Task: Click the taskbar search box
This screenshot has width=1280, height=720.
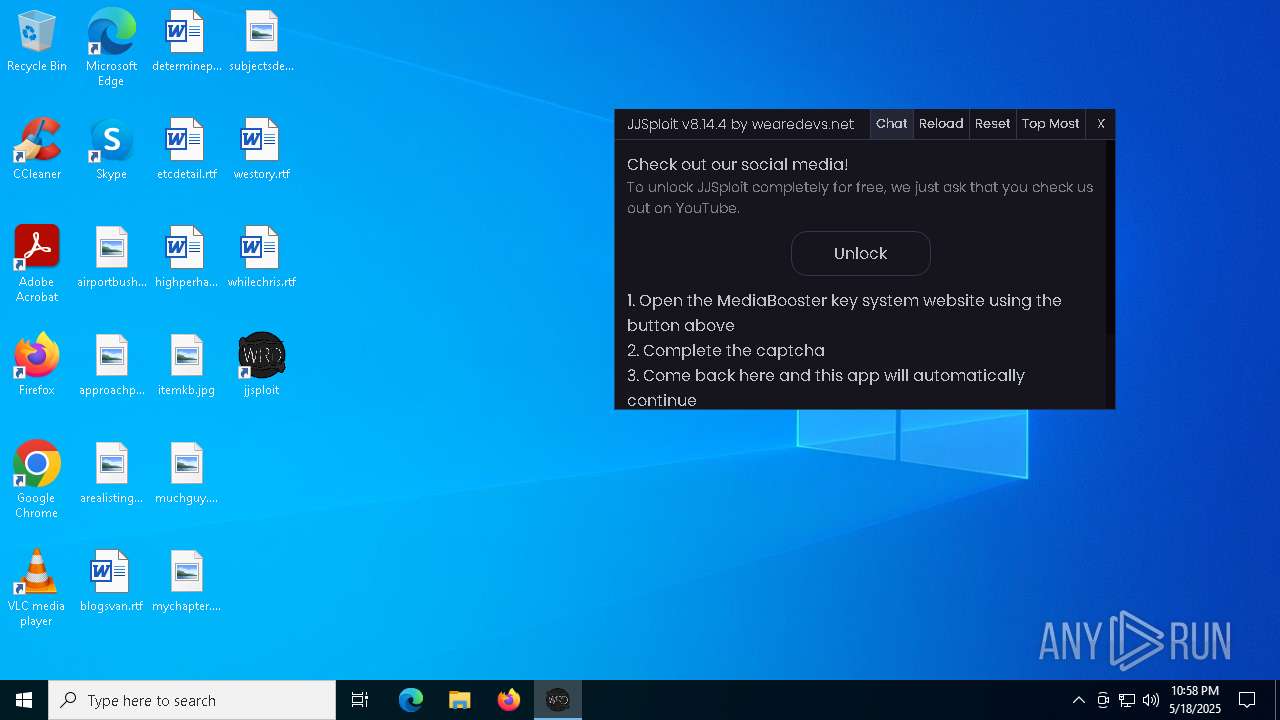Action: pos(192,700)
